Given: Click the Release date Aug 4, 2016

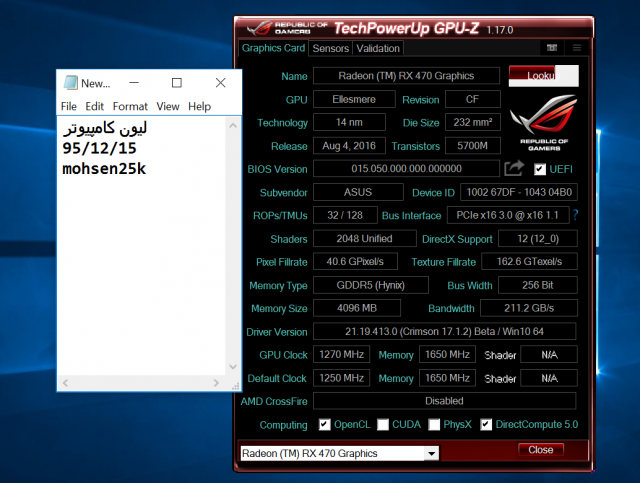Looking at the screenshot, I should pos(349,146).
